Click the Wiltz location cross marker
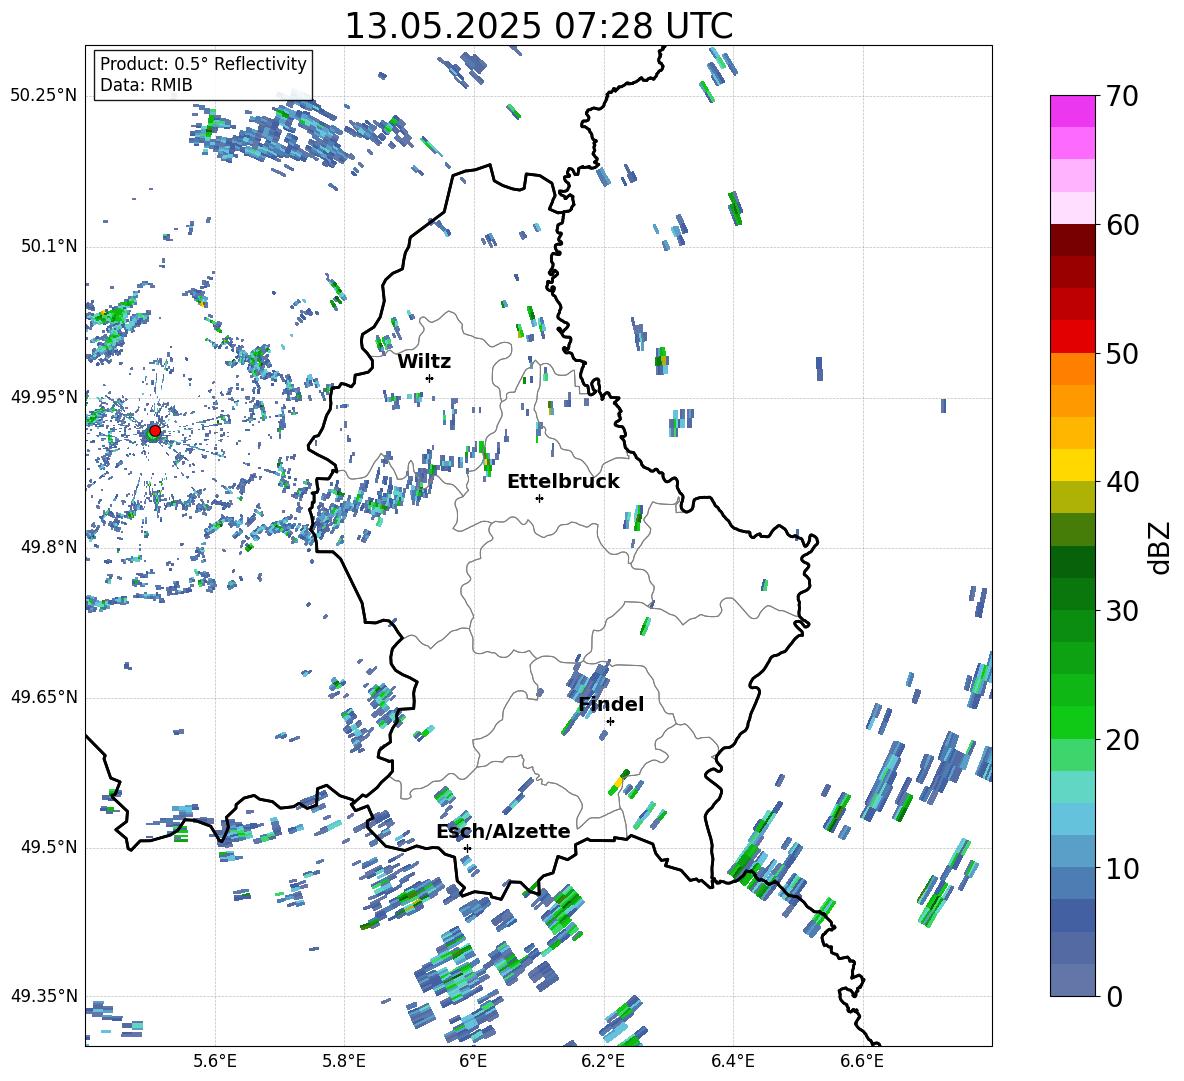Screen dimensions: 1184x1081 (x=430, y=378)
